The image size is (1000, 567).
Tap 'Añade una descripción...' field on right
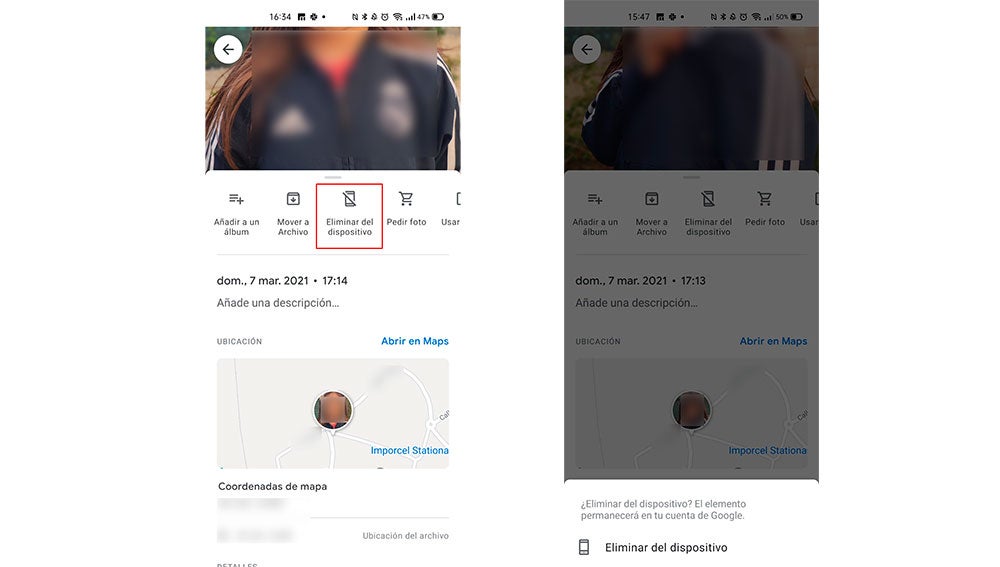(x=637, y=303)
